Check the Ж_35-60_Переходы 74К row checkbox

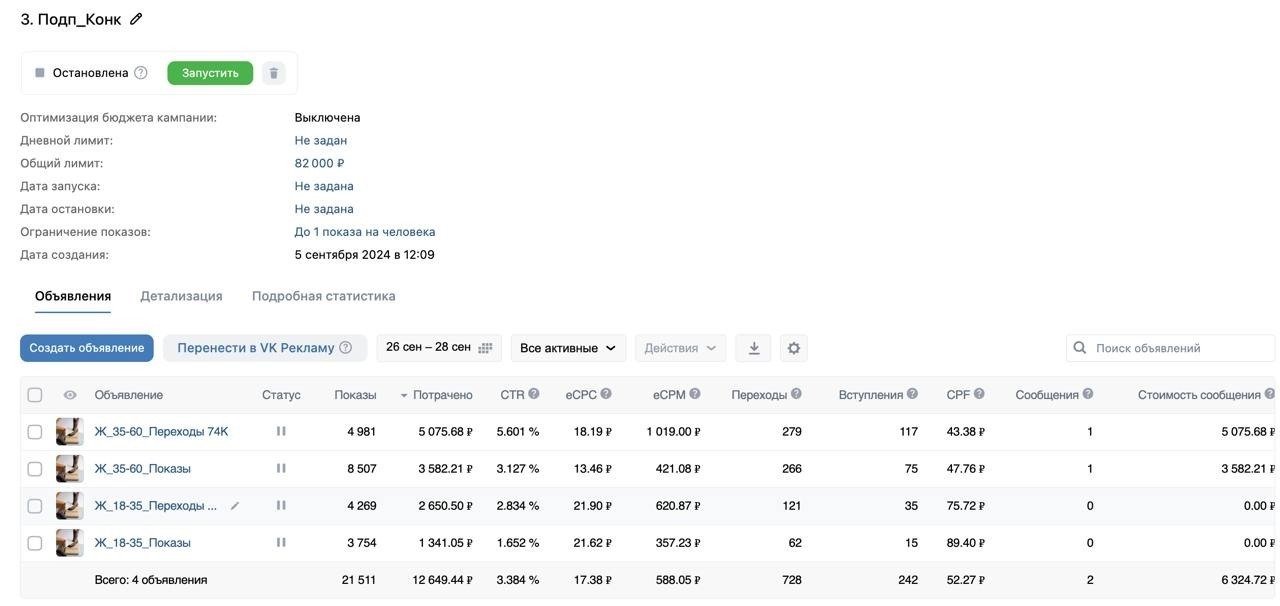[35, 432]
